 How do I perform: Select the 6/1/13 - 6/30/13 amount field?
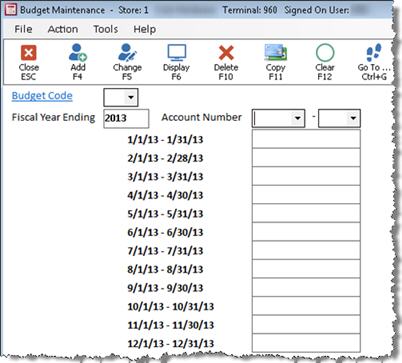[x=306, y=232]
